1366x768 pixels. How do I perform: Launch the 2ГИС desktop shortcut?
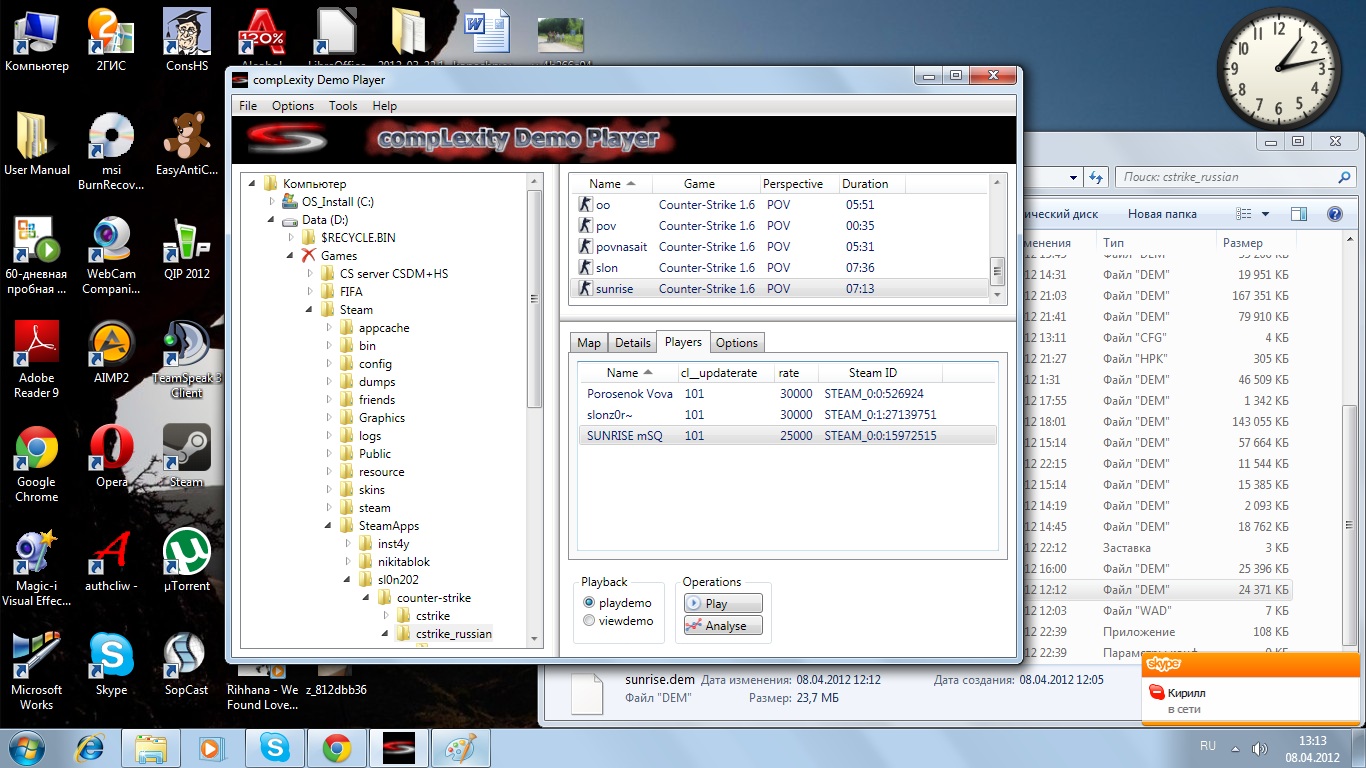tap(112, 40)
